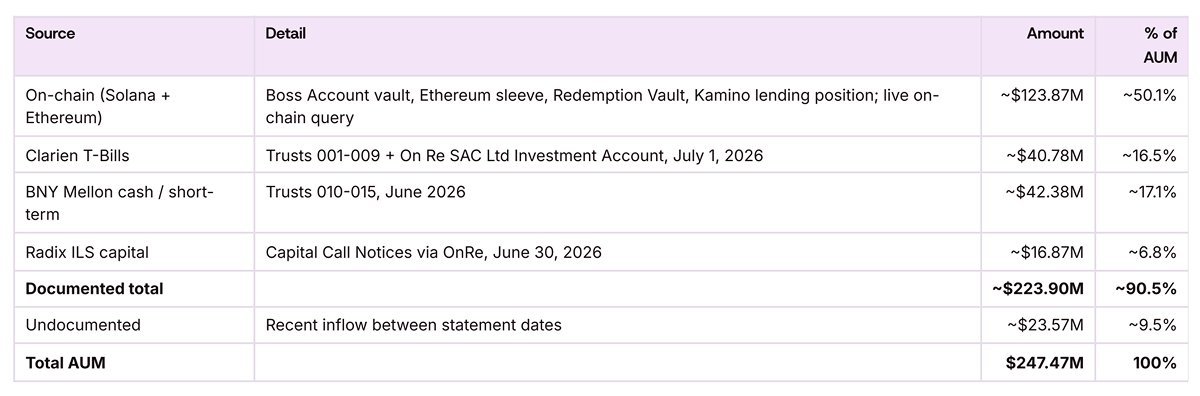Click the Total AUM row label

tap(65, 363)
